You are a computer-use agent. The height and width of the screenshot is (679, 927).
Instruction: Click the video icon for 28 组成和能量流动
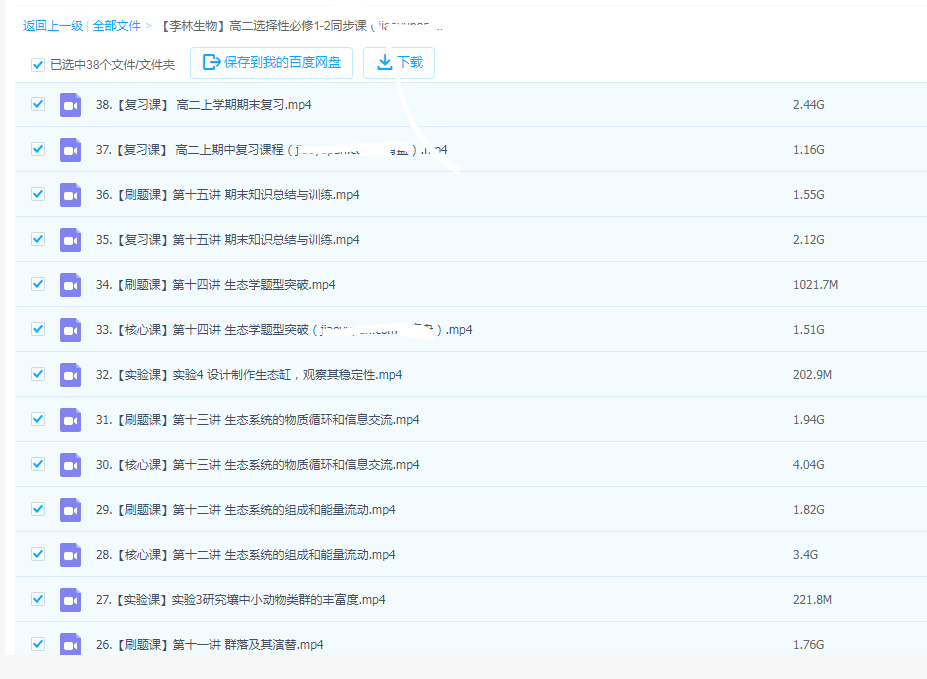(69, 554)
